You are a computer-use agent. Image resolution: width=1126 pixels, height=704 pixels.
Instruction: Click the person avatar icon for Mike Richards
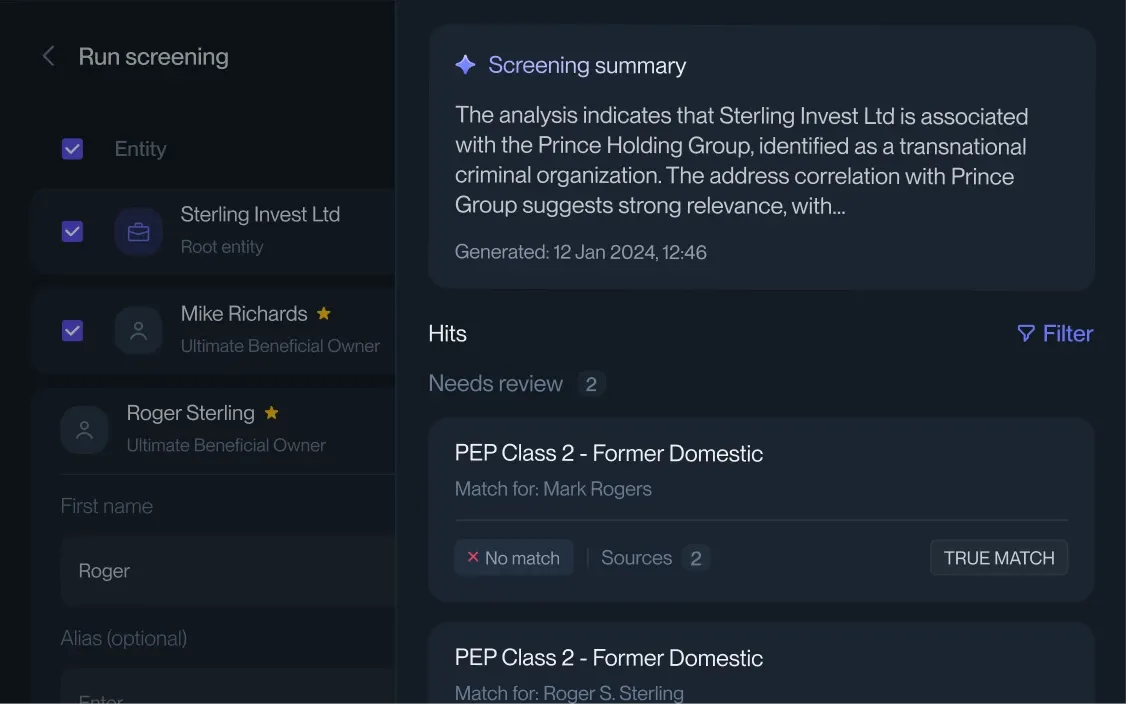click(x=138, y=331)
